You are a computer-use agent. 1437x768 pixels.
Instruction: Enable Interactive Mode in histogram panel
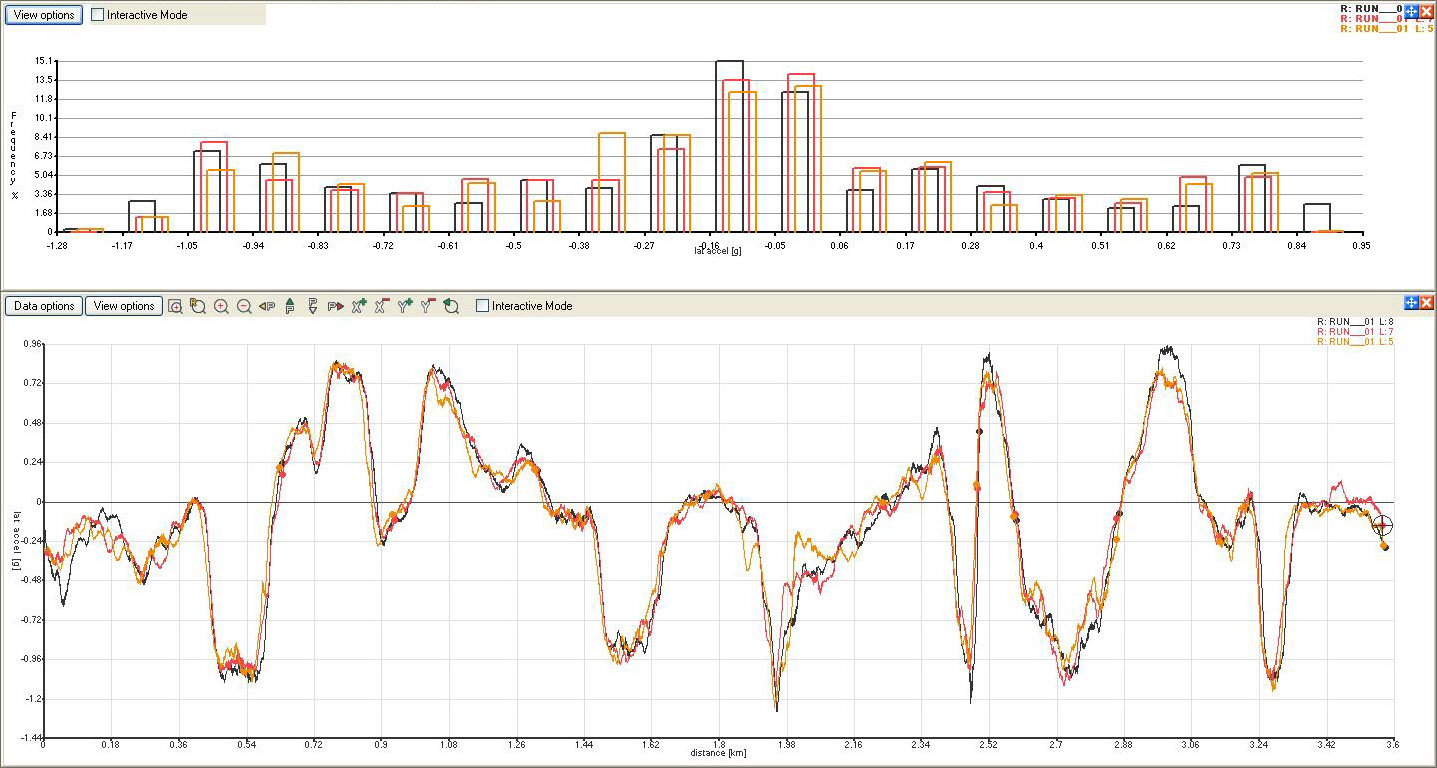[x=97, y=15]
